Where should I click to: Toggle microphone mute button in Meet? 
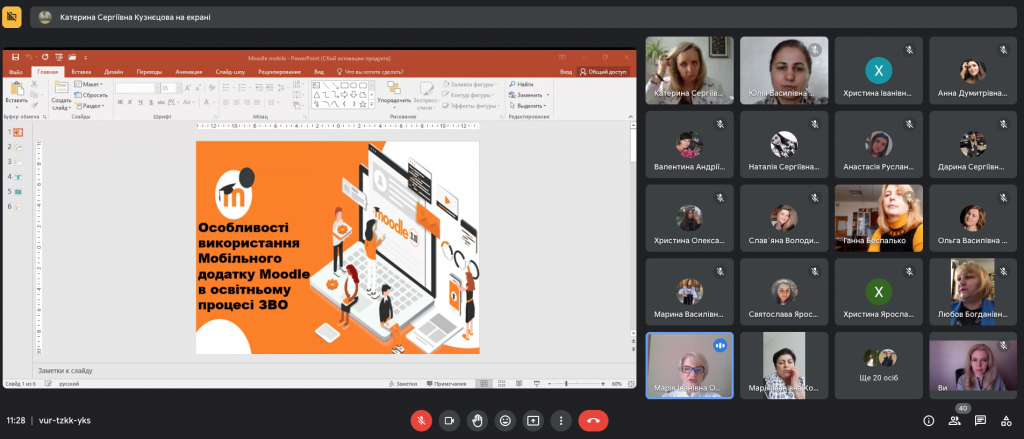421,421
